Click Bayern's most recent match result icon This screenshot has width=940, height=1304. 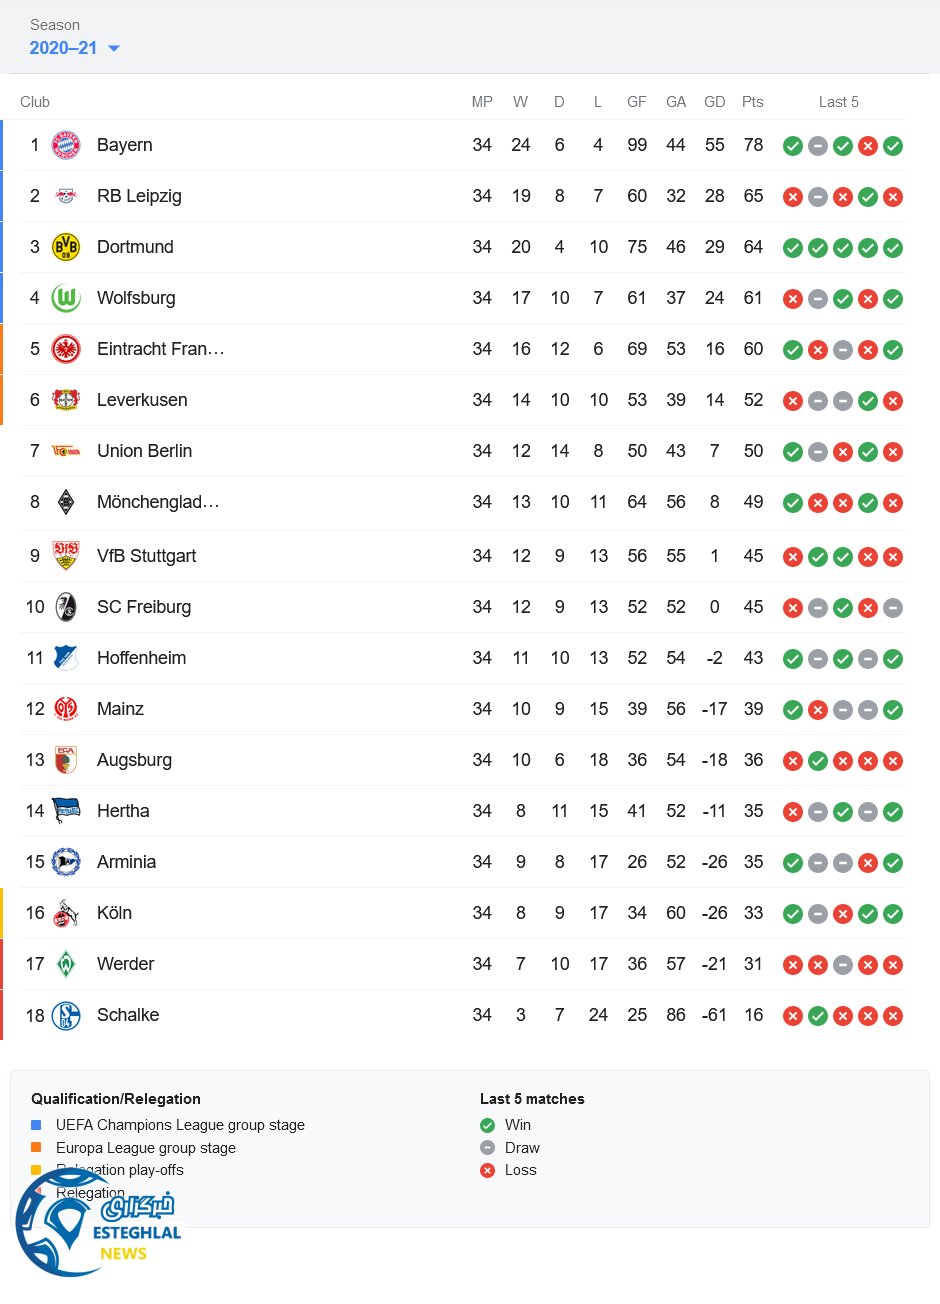893,146
